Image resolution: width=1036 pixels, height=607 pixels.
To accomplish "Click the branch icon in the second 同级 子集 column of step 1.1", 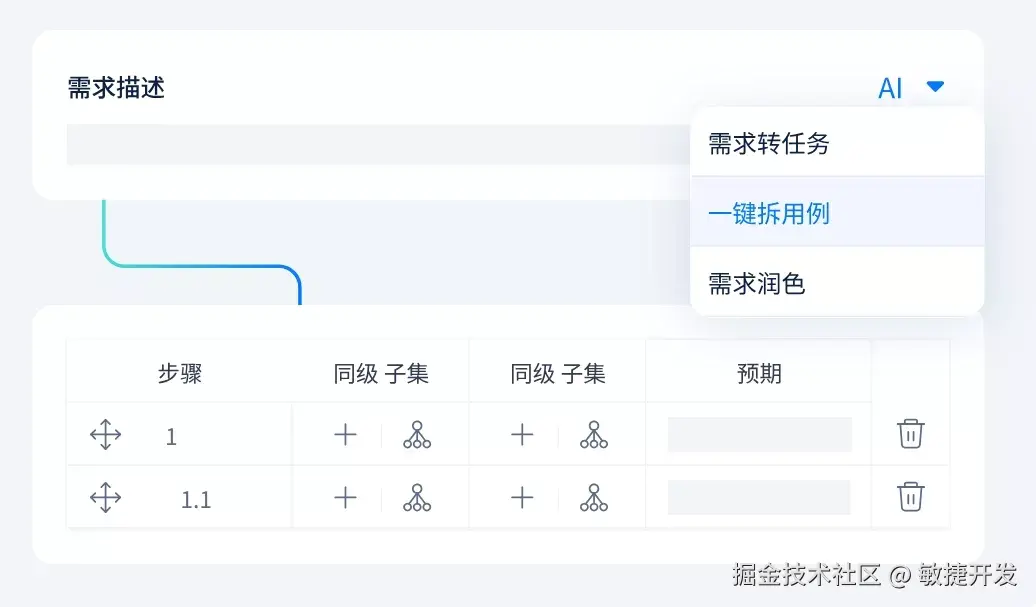I will 594,497.
